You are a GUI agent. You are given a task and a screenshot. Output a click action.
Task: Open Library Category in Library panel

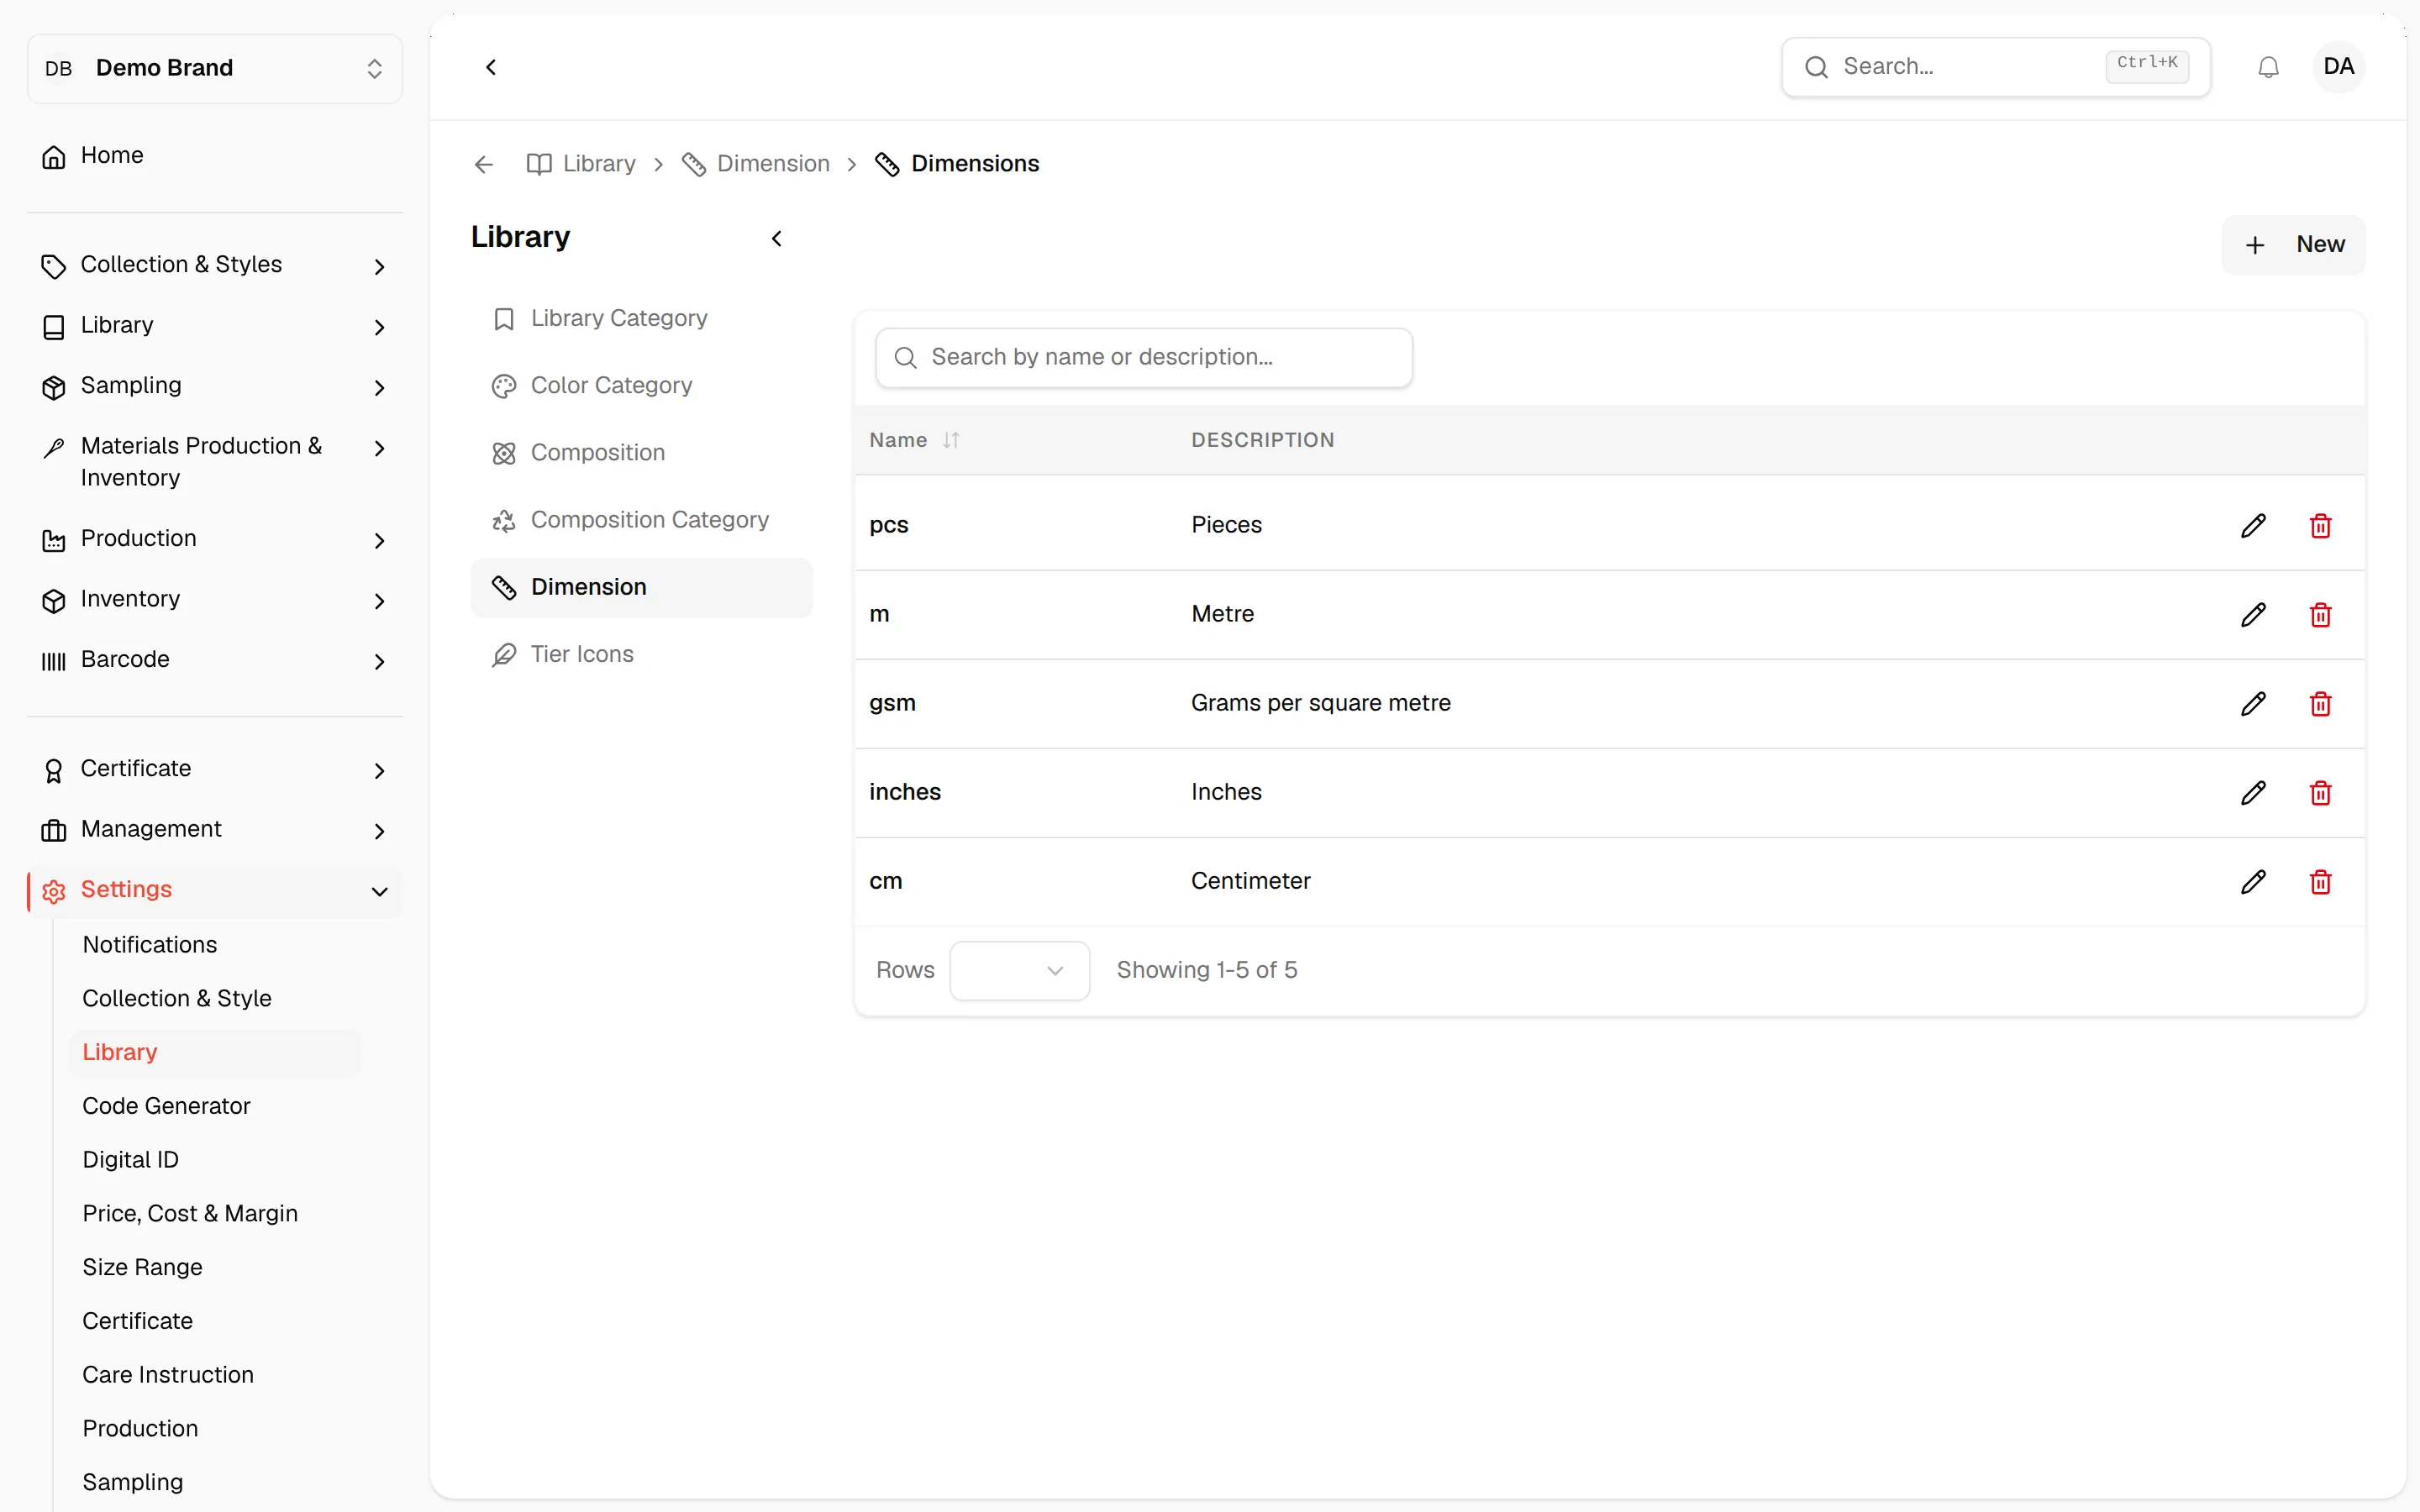(641, 318)
